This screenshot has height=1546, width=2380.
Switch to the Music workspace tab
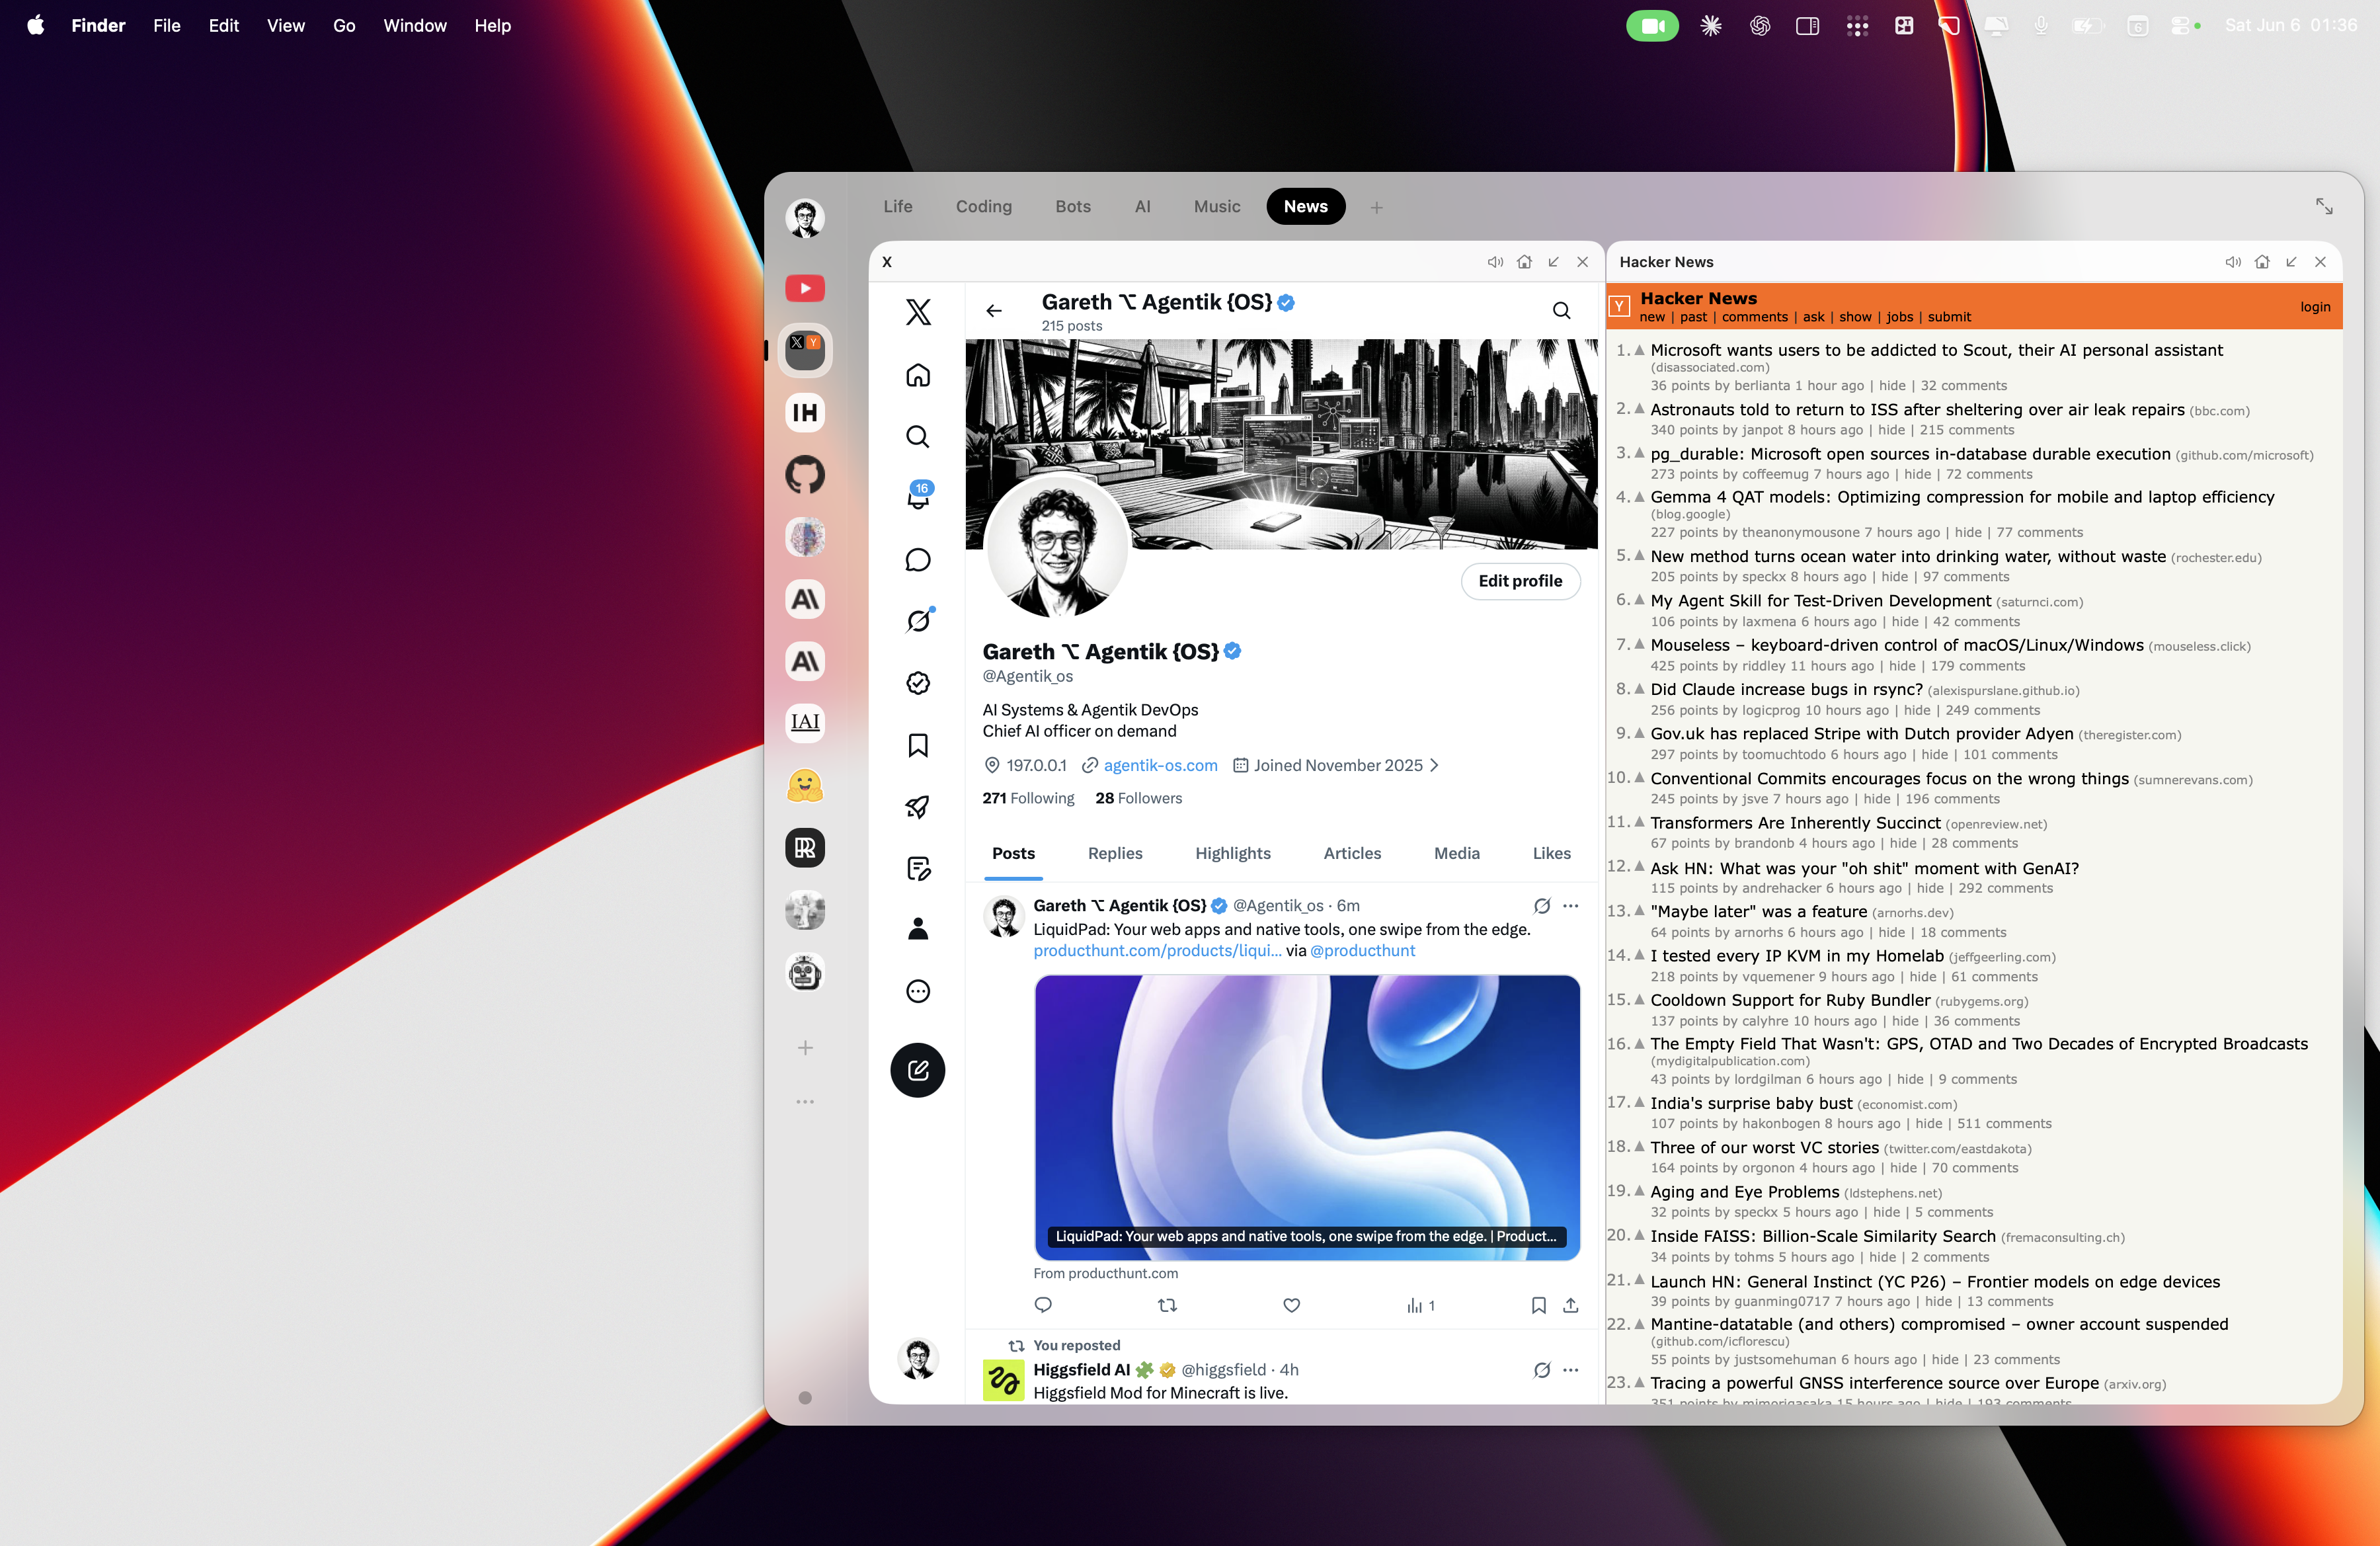tap(1217, 206)
